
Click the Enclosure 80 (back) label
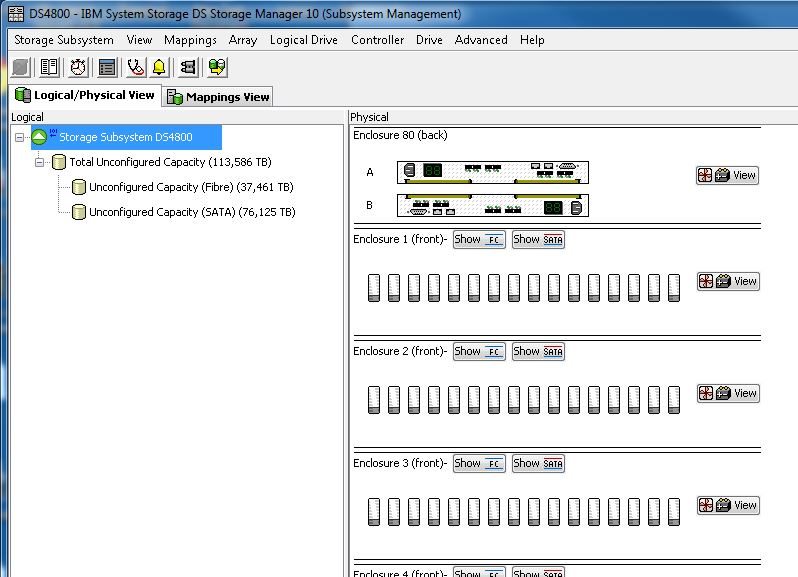(x=401, y=135)
